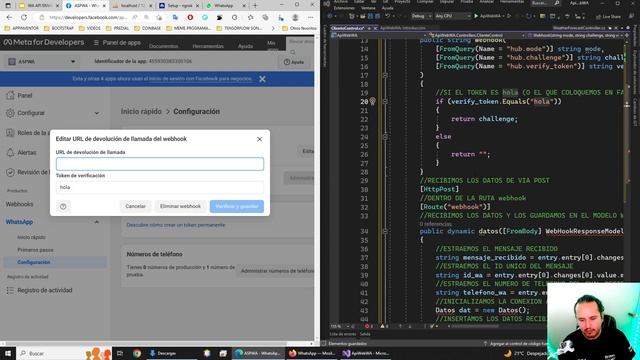Dismiss the blue Facebook login banner
Image resolution: width=640 pixels, height=360 pixels.
[262, 79]
